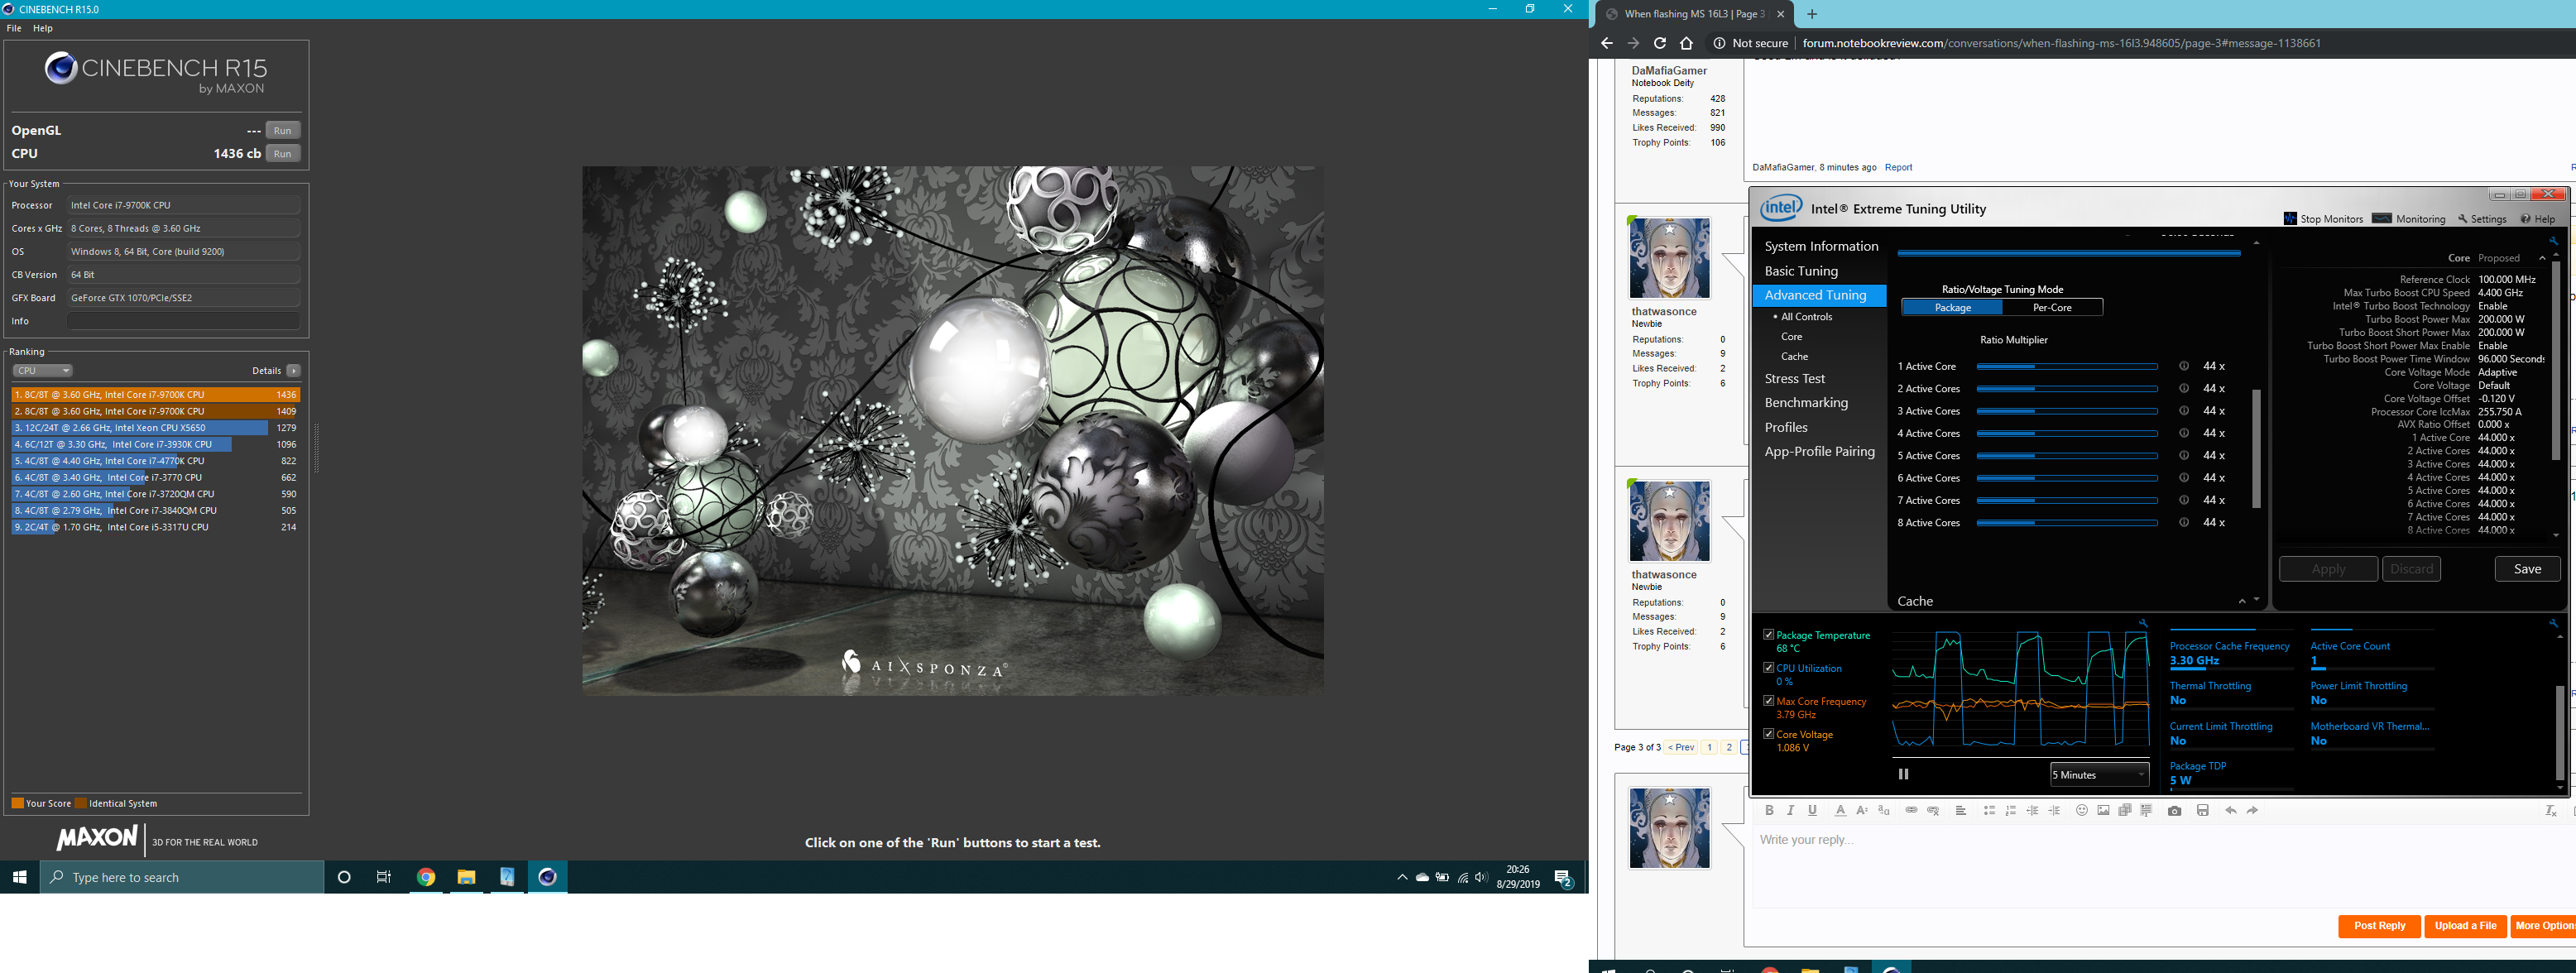Viewport: 2576px width, 973px height.
Task: Open the text color picker in editor
Action: click(1840, 810)
